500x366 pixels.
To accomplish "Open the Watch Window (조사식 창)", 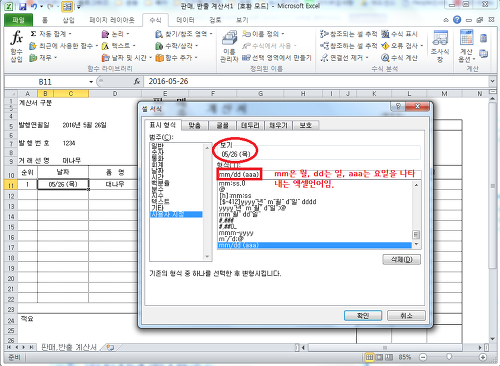I will pyautogui.click(x=440, y=46).
